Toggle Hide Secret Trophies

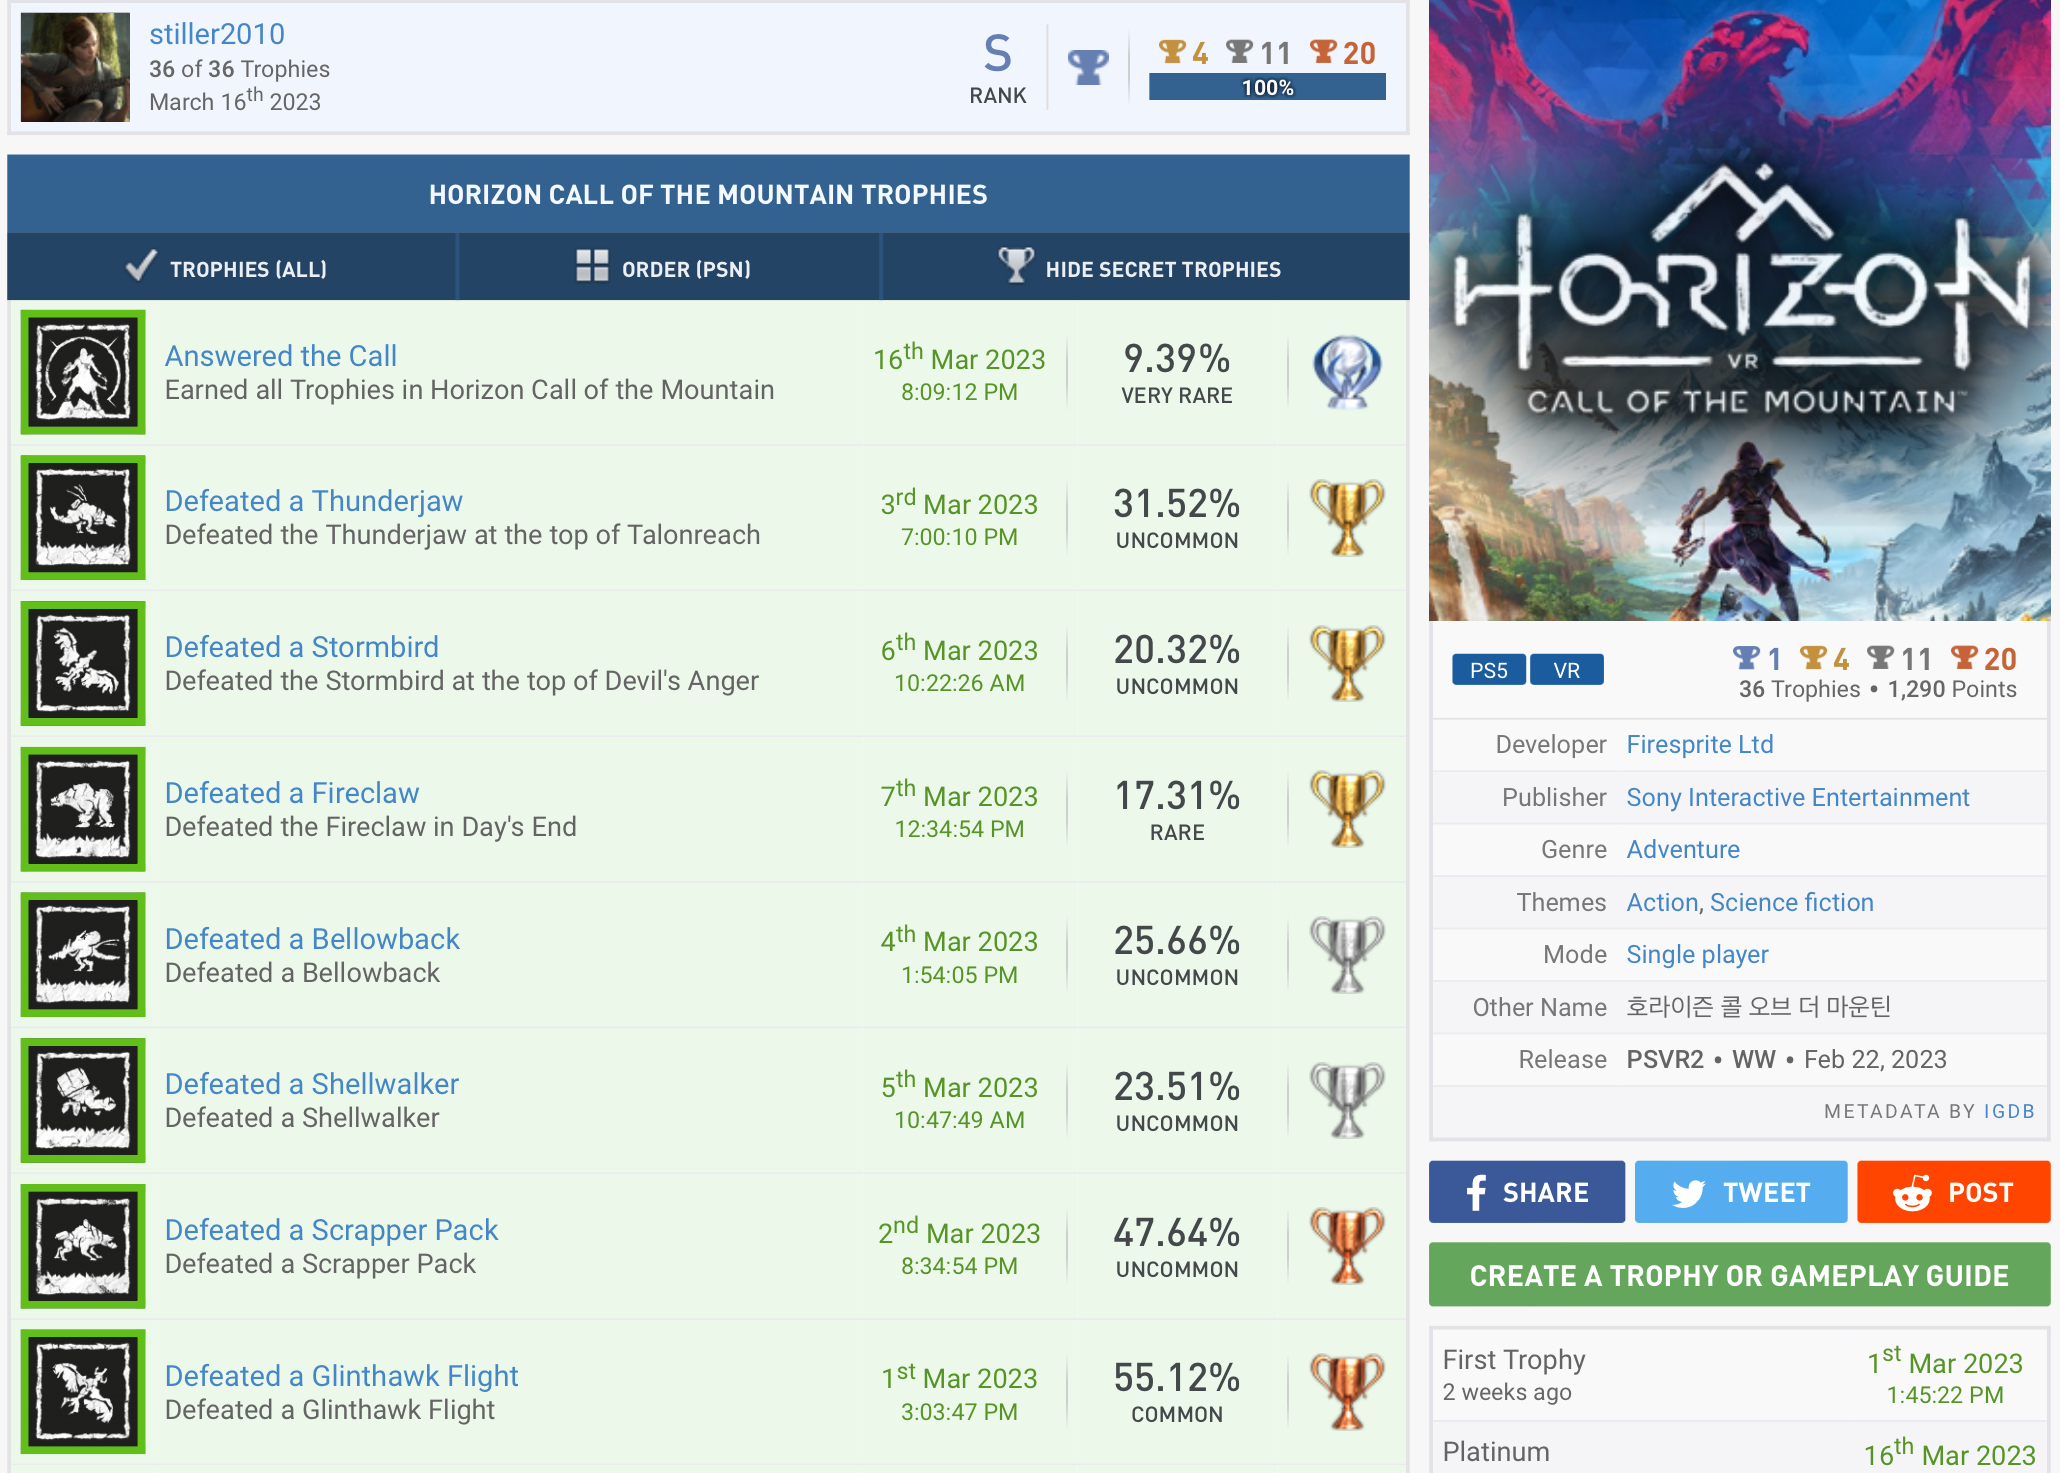[x=1145, y=268]
